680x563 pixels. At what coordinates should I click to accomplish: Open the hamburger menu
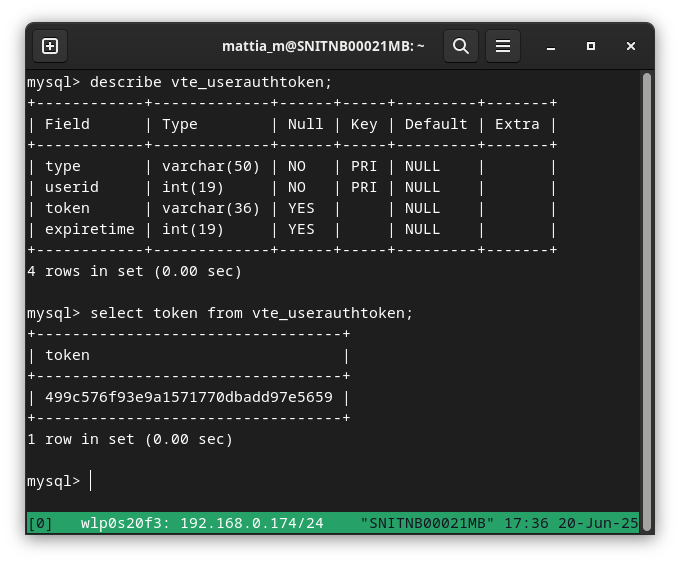(x=503, y=46)
